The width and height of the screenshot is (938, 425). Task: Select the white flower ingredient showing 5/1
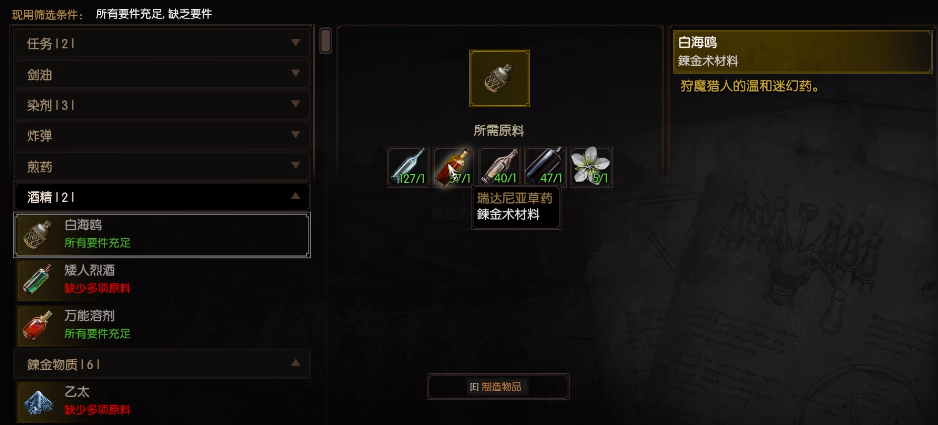(x=591, y=167)
